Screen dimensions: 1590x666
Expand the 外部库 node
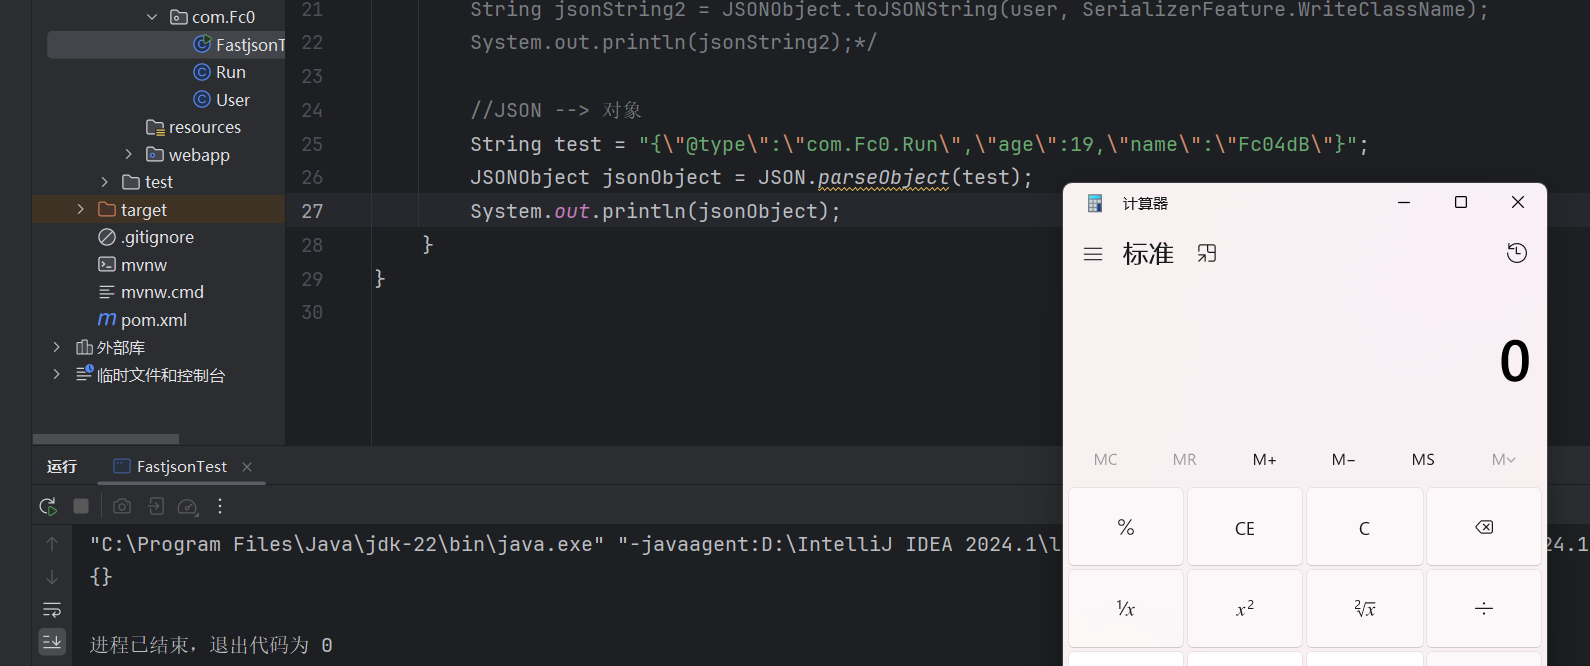[x=57, y=347]
